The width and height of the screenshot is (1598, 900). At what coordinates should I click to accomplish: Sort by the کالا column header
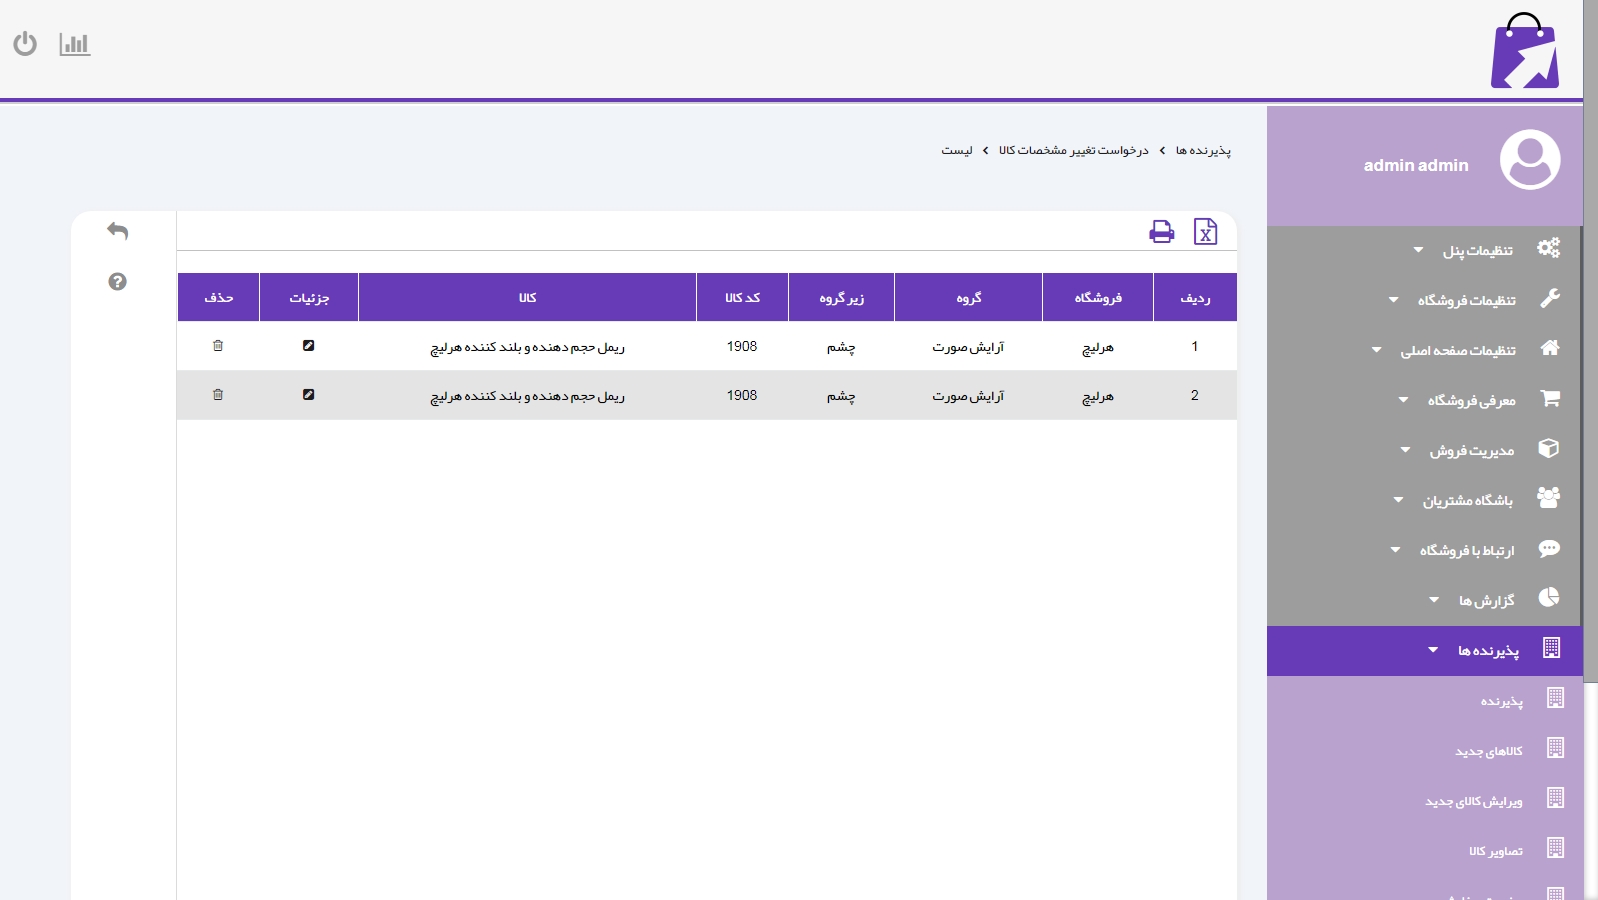[528, 297]
